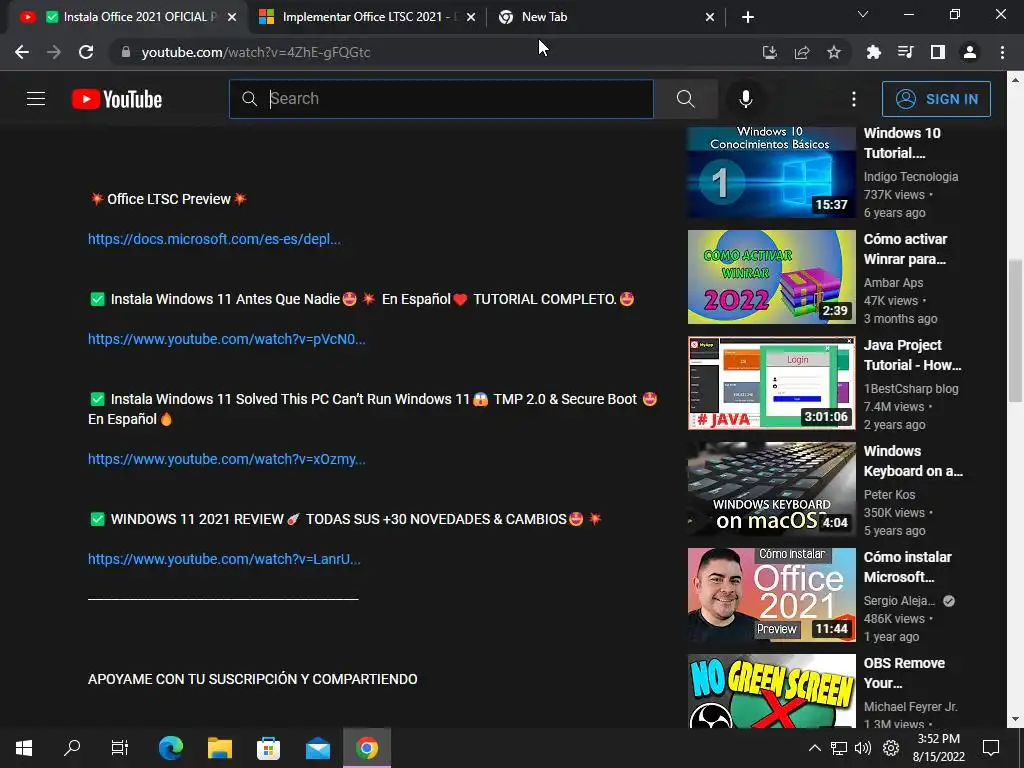Open the YouTube hamburger guide menu
Image resolution: width=1024 pixels, height=768 pixels.
[x=36, y=99]
